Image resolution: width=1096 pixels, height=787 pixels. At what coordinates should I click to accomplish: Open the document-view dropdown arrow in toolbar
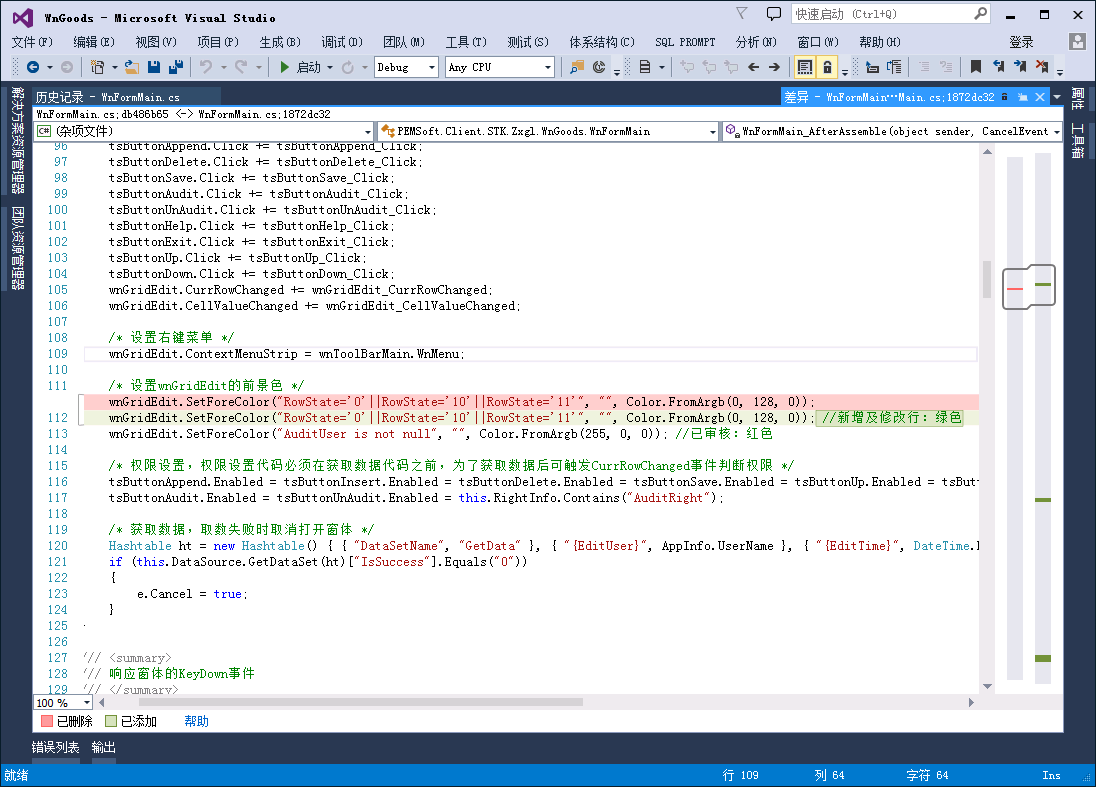coord(661,67)
